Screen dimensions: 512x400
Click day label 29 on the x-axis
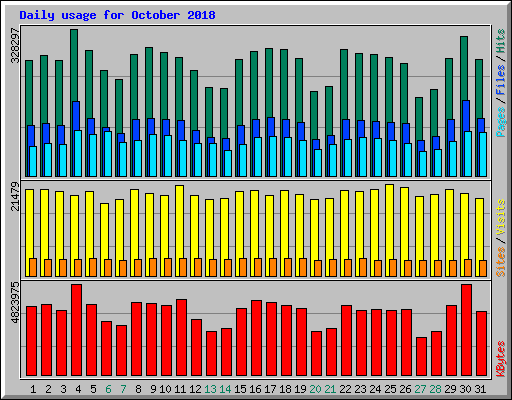pos(450,389)
